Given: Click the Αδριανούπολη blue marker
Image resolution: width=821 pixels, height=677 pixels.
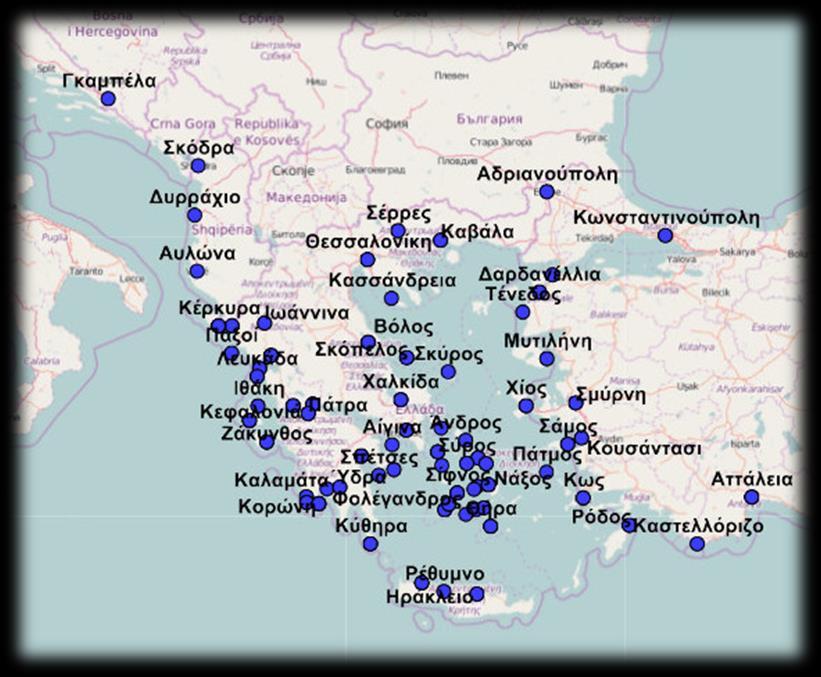Looking at the screenshot, I should pos(547,192).
